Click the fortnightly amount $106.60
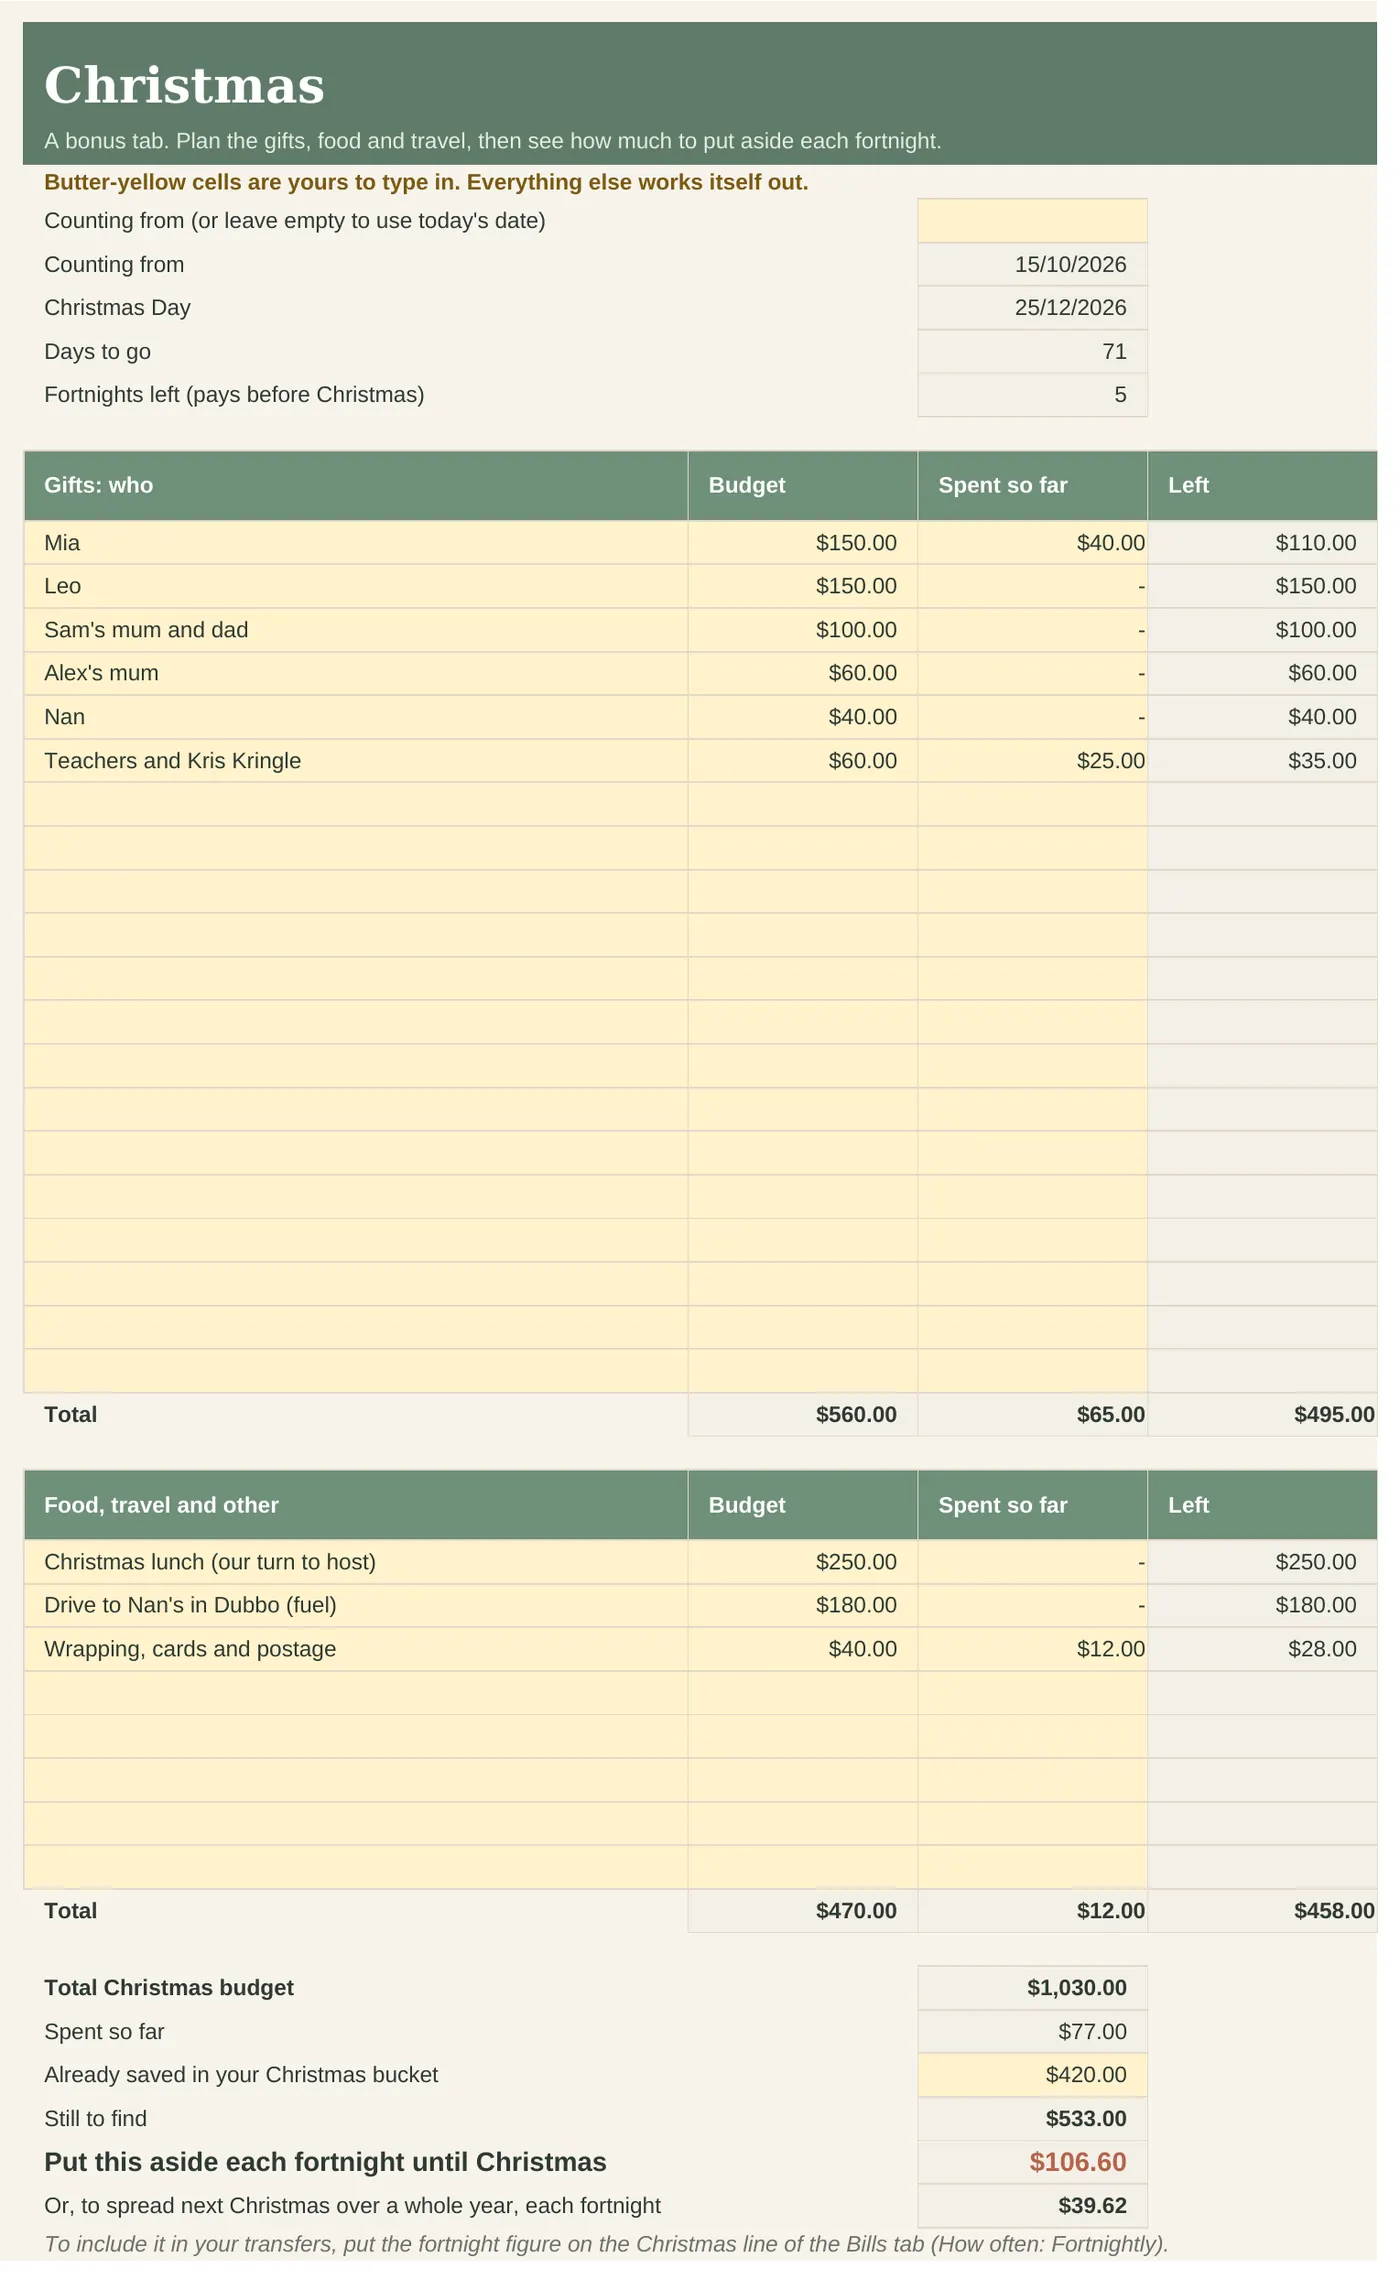Viewport: 1400px width, 2279px height. pos(1032,2162)
